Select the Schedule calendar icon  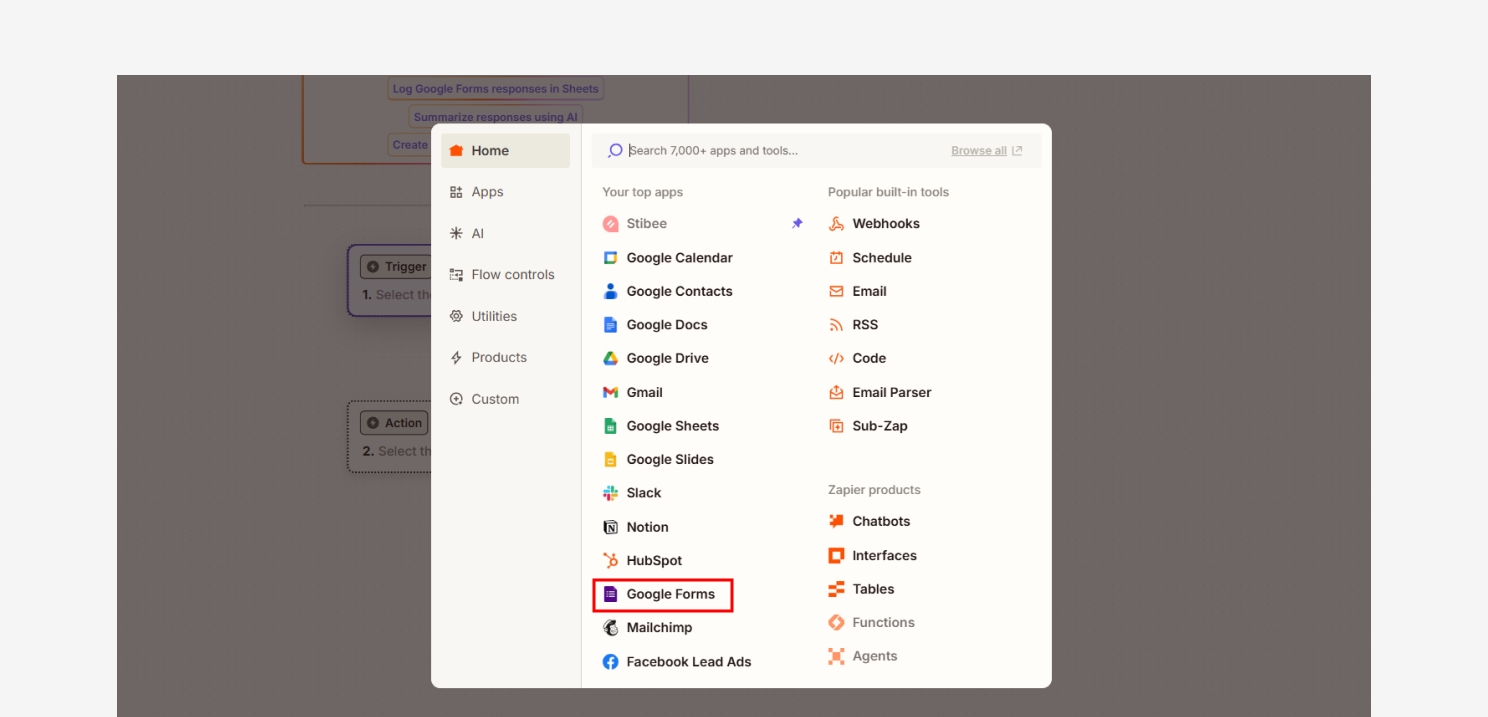837,258
